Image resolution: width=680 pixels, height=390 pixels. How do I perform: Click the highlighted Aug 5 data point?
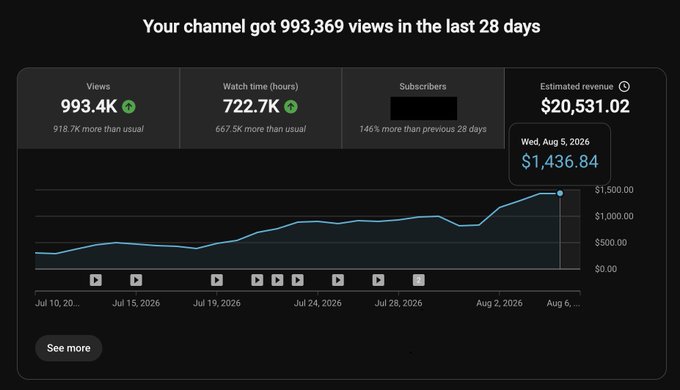point(560,193)
